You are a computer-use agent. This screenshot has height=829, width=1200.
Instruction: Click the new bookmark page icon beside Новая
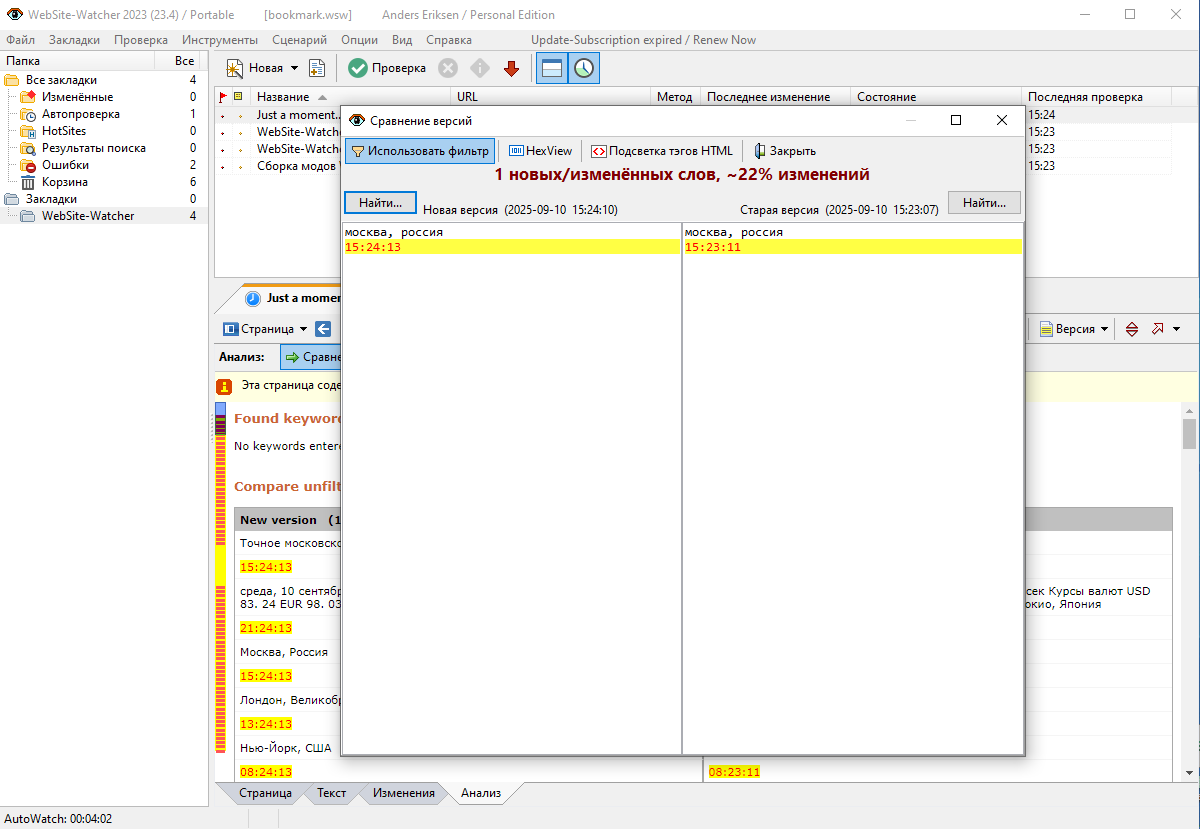pyautogui.click(x=317, y=68)
